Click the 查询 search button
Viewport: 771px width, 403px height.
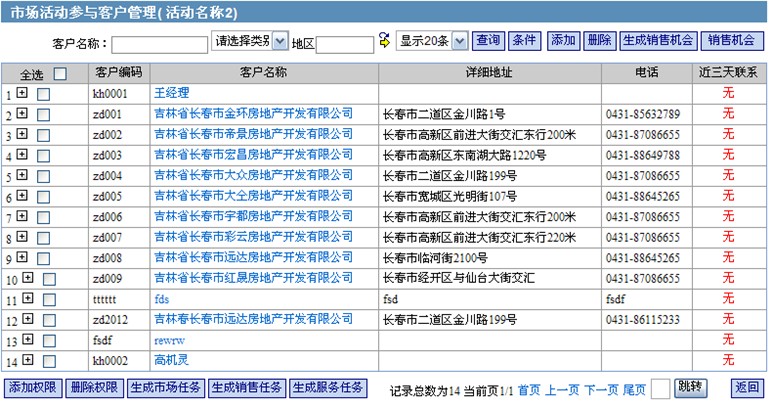487,41
